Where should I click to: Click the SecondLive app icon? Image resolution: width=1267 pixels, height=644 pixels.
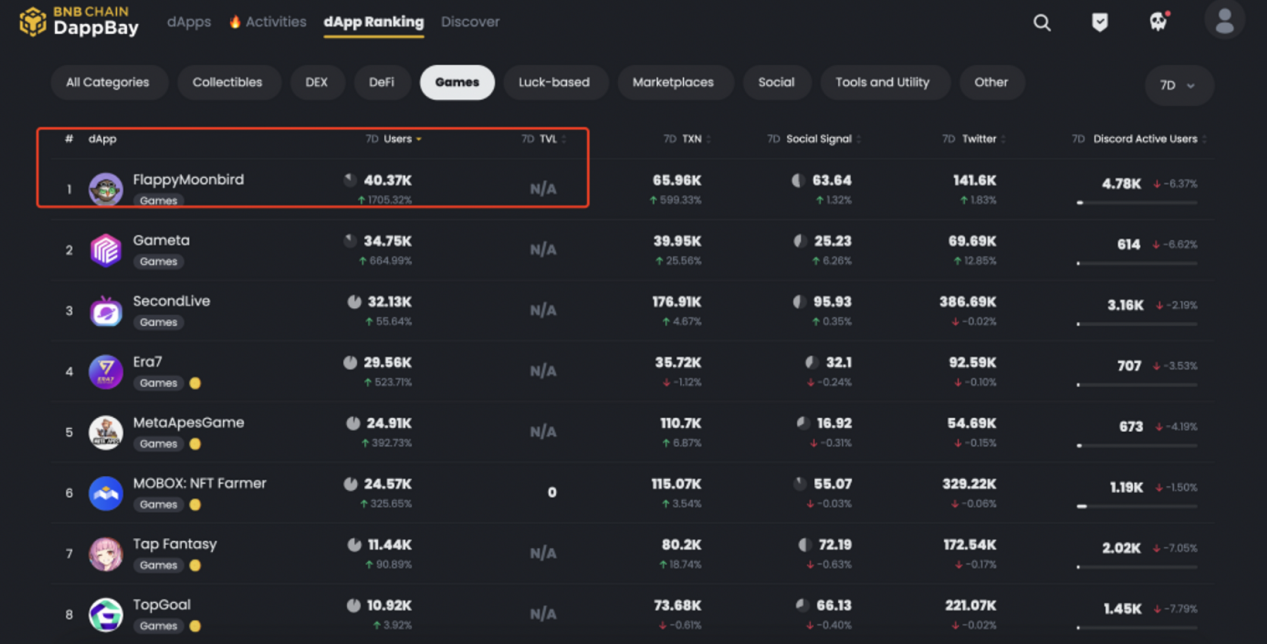pyautogui.click(x=106, y=311)
